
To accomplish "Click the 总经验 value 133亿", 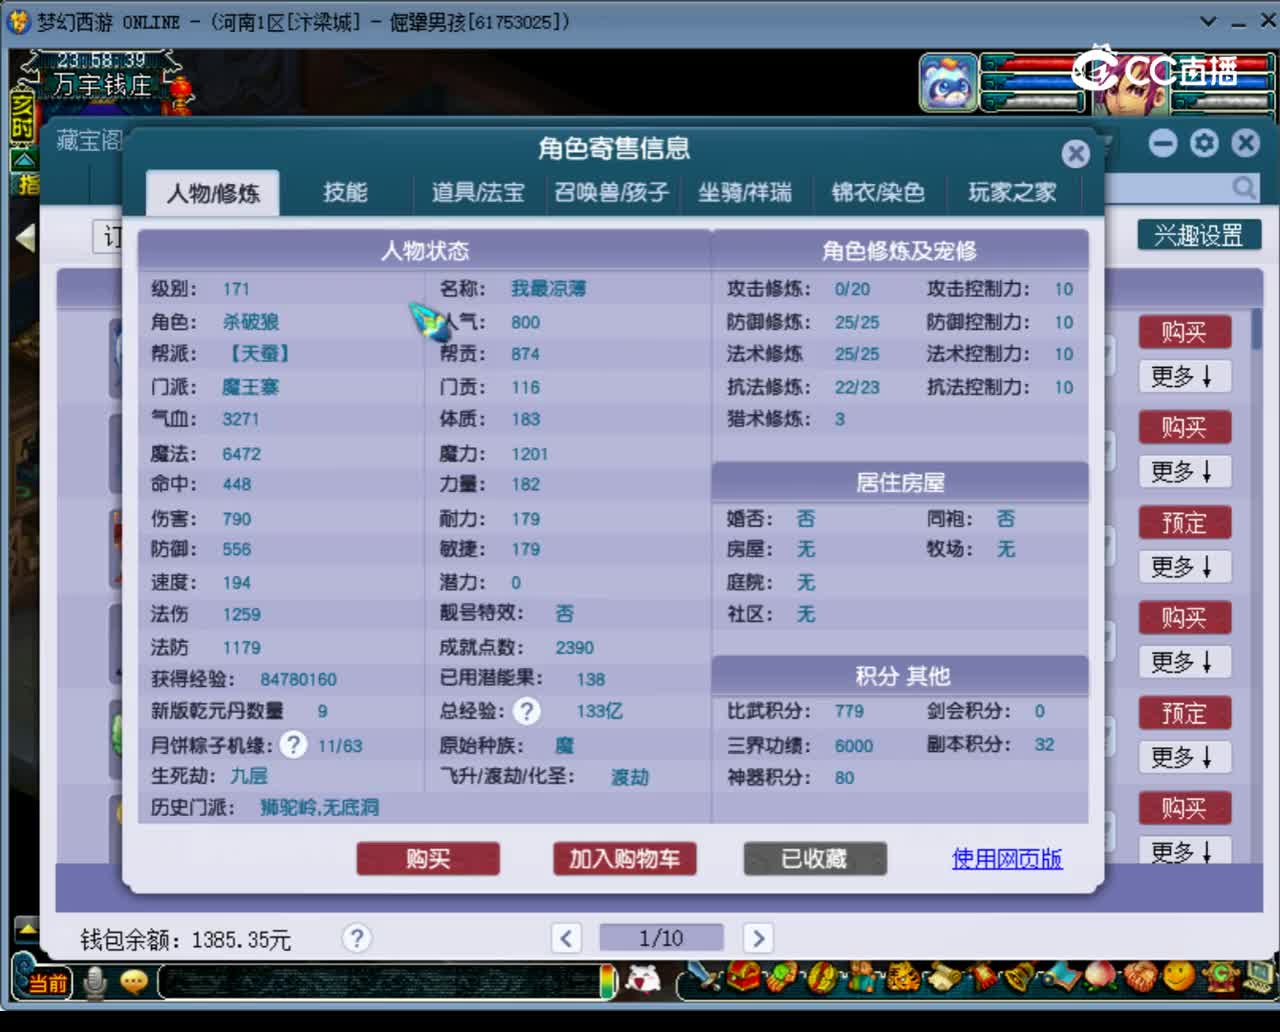I will [599, 711].
